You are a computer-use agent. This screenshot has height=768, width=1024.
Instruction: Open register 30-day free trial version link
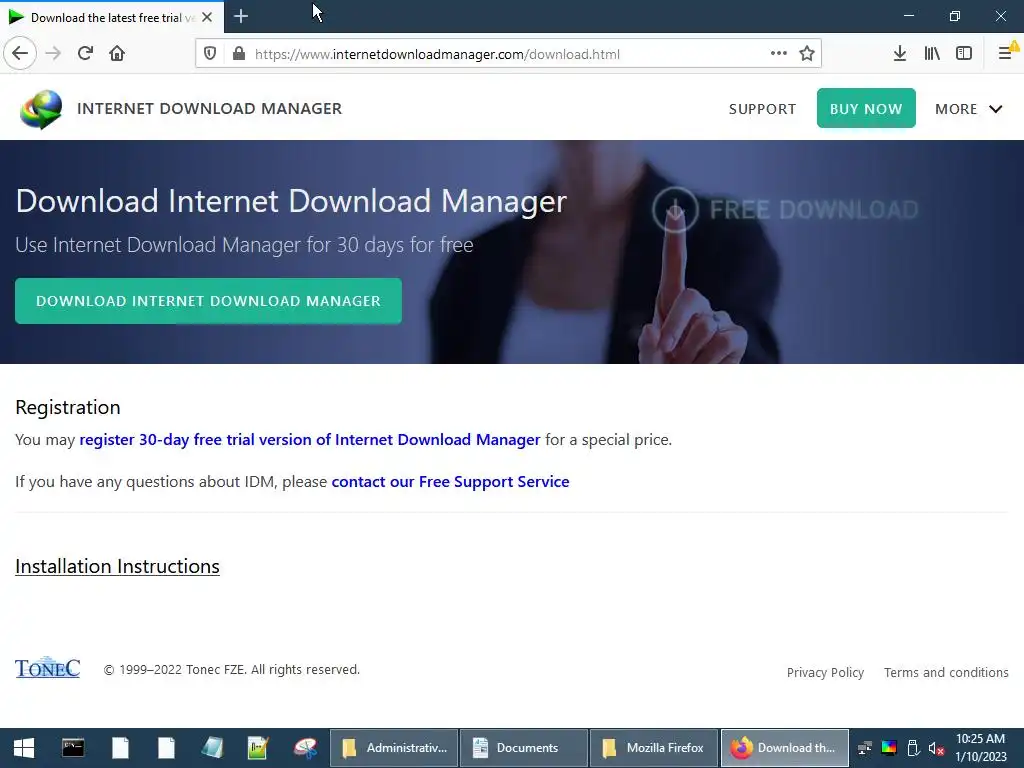[310, 440]
